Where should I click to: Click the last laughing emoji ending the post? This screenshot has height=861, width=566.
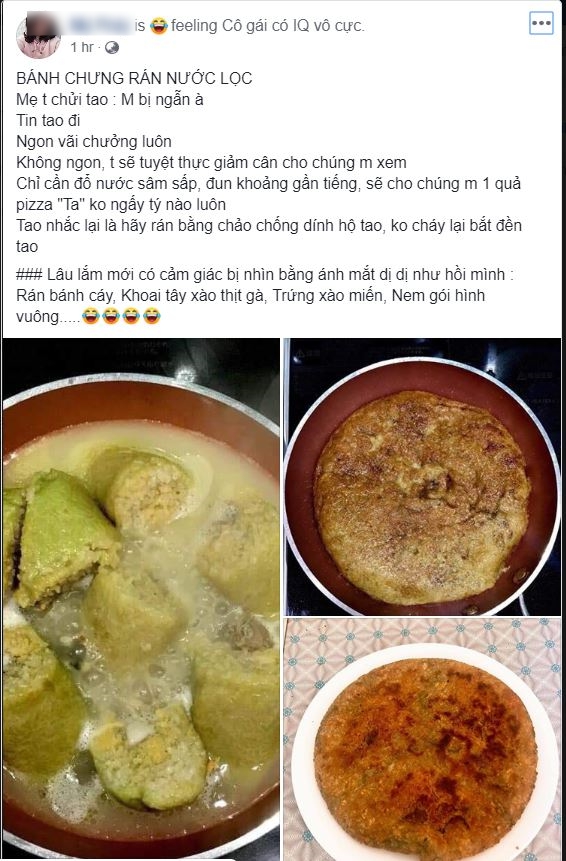152,316
